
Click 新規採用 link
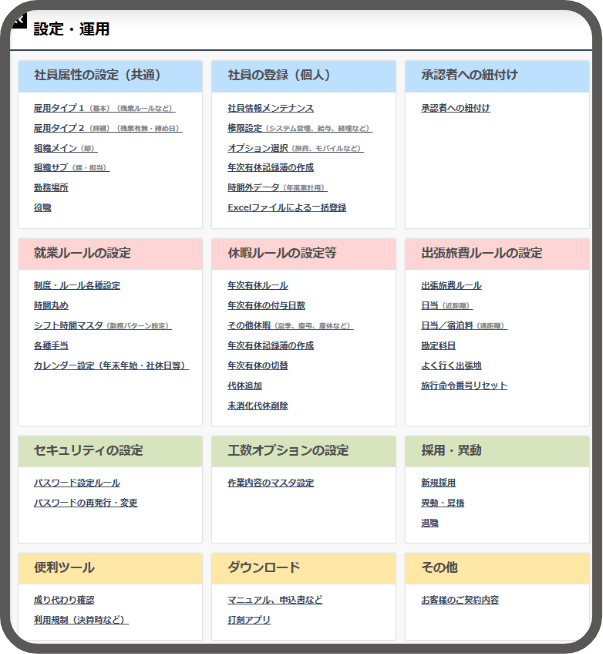click(x=438, y=483)
